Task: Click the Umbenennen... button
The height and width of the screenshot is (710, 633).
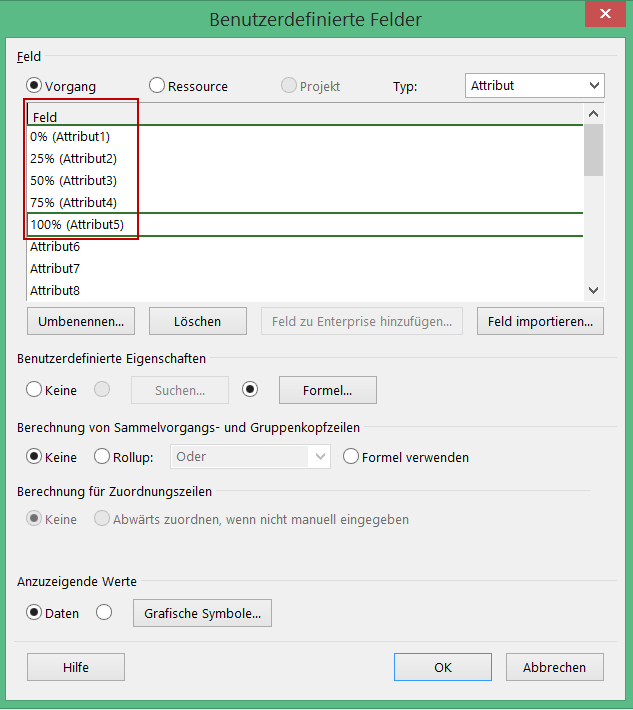Action: (x=80, y=321)
